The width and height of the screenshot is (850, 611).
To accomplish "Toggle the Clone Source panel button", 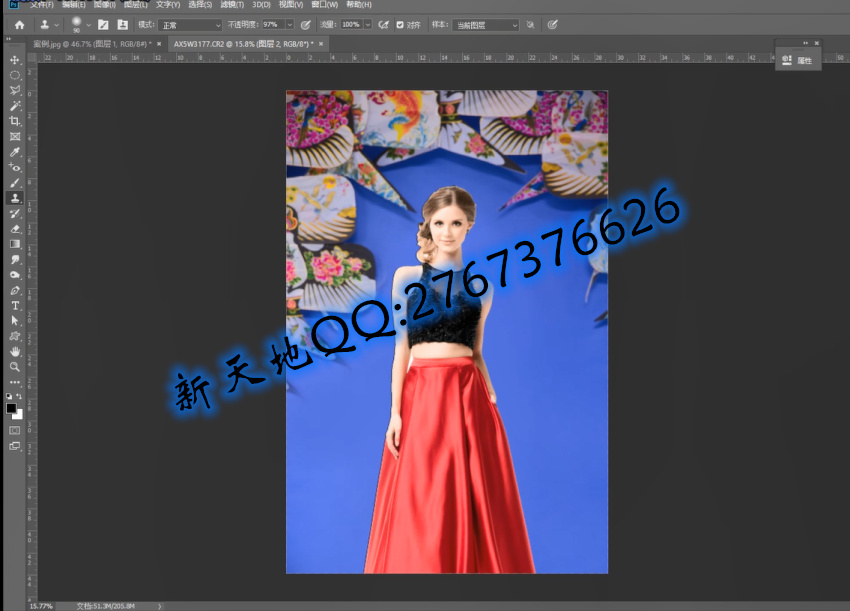I will click(121, 24).
